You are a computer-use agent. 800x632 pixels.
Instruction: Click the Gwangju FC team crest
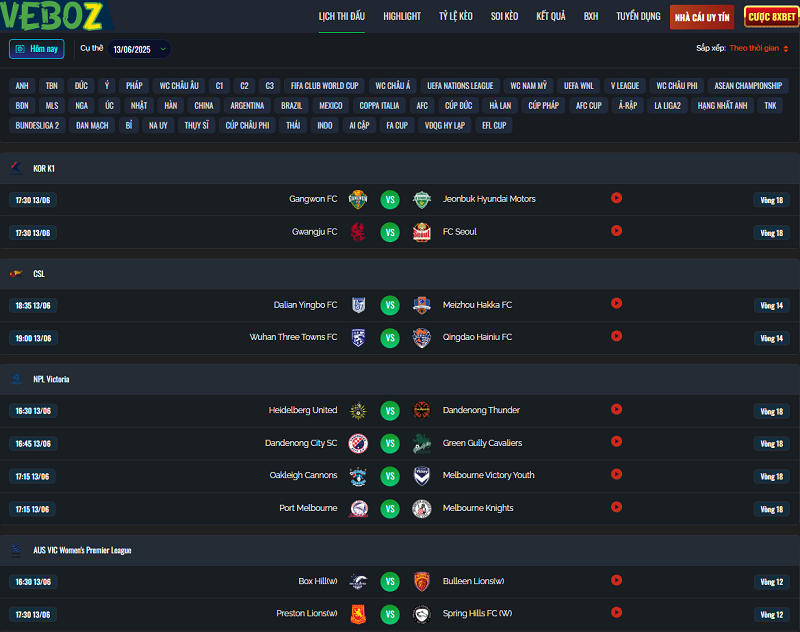(358, 232)
